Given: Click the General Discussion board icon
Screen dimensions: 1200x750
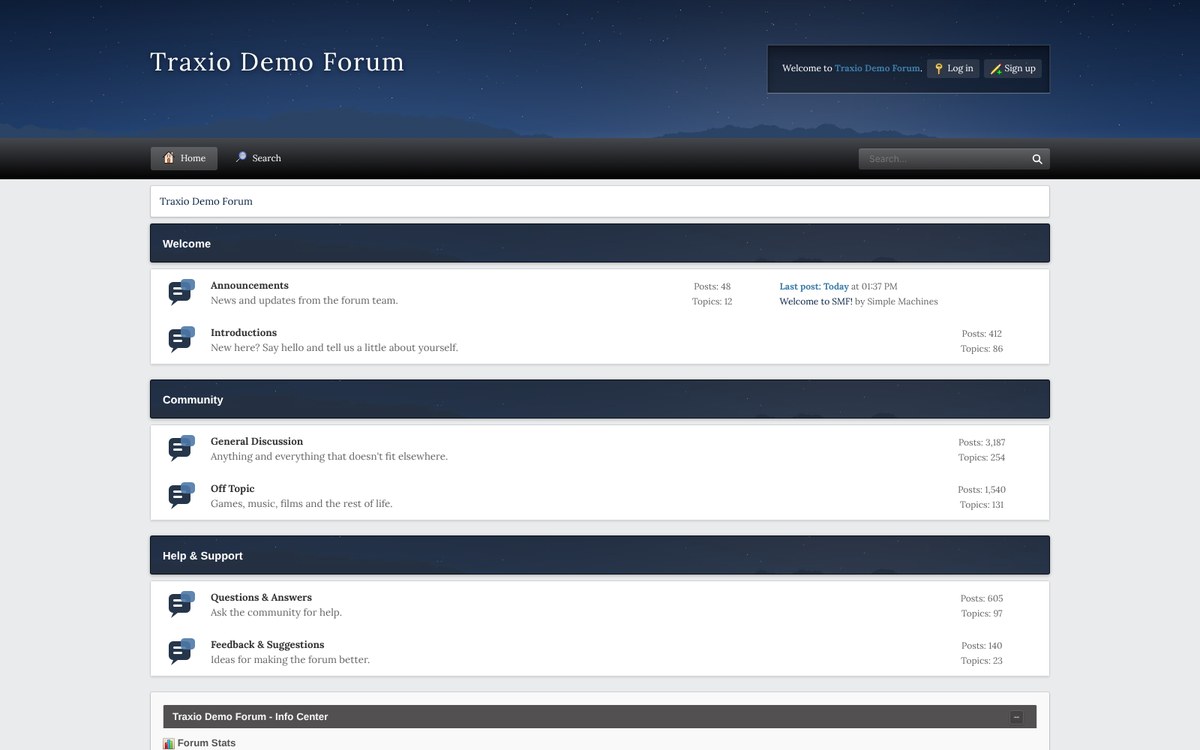Looking at the screenshot, I should (181, 448).
